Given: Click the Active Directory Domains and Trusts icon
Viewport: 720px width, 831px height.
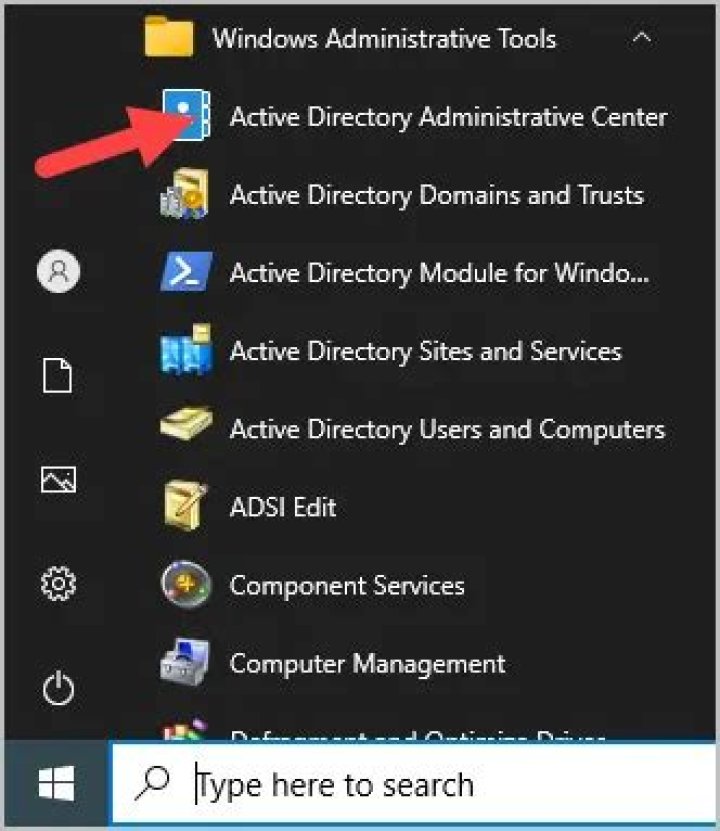Looking at the screenshot, I should (x=185, y=194).
